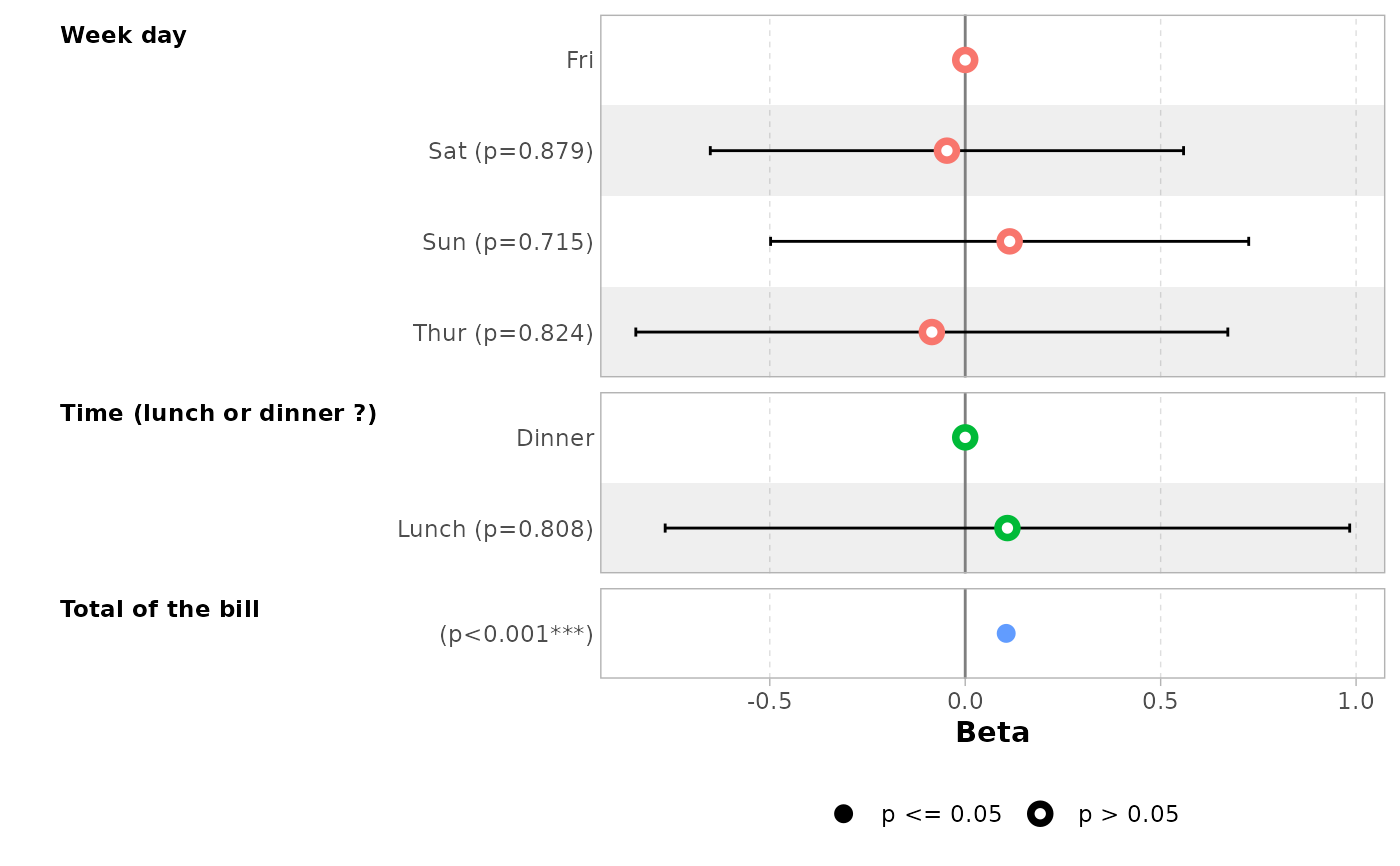Image resolution: width=1400 pixels, height=866 pixels.
Task: Click the Fri reference point marker
Action: point(964,60)
